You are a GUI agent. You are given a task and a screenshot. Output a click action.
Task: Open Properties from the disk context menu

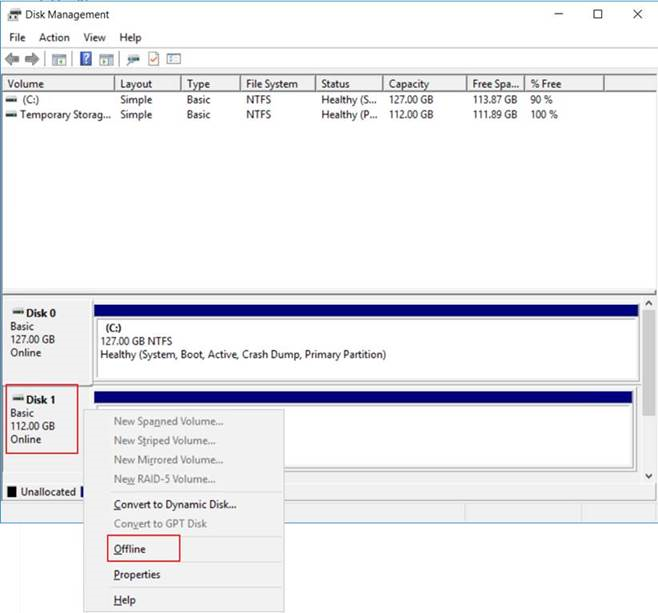coord(137,575)
